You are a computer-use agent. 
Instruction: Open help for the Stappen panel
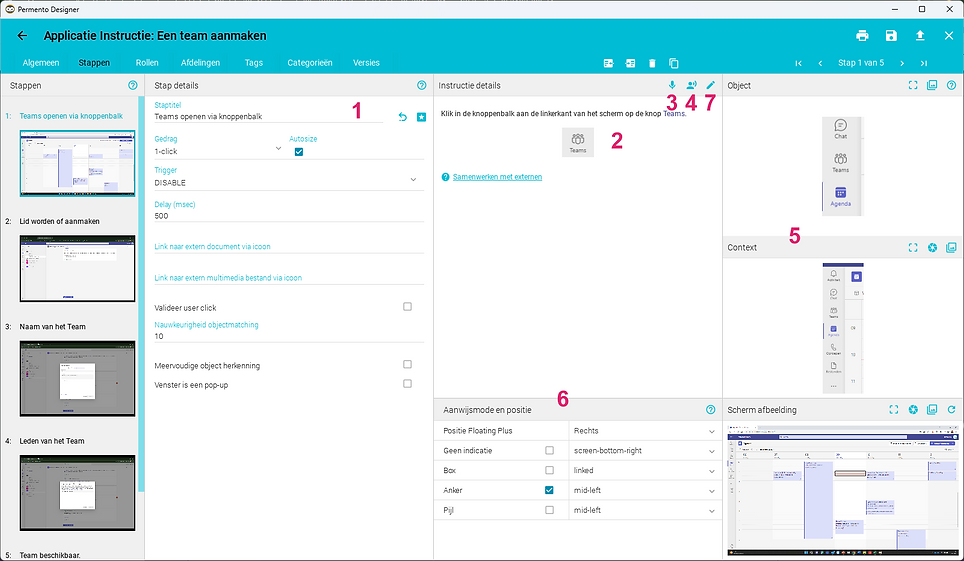tap(133, 86)
